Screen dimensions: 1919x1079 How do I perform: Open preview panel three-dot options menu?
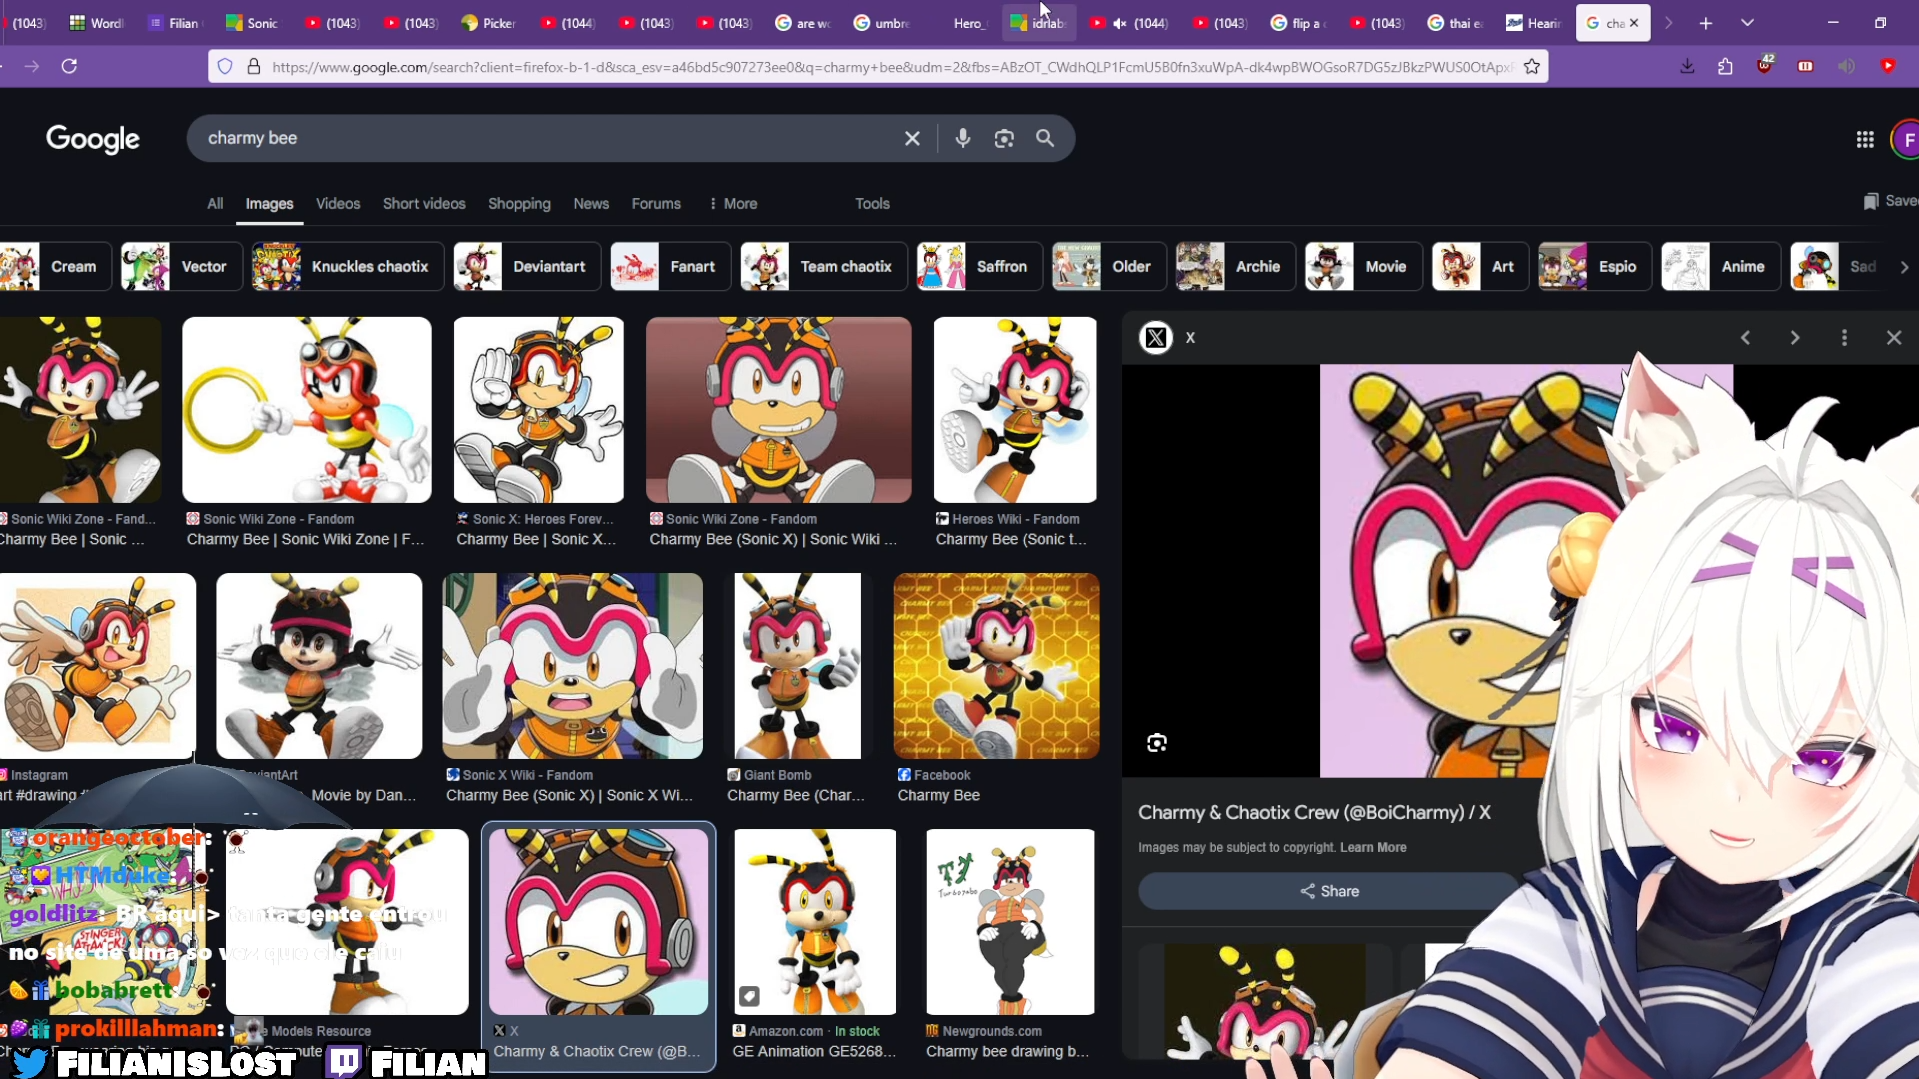coord(1844,338)
